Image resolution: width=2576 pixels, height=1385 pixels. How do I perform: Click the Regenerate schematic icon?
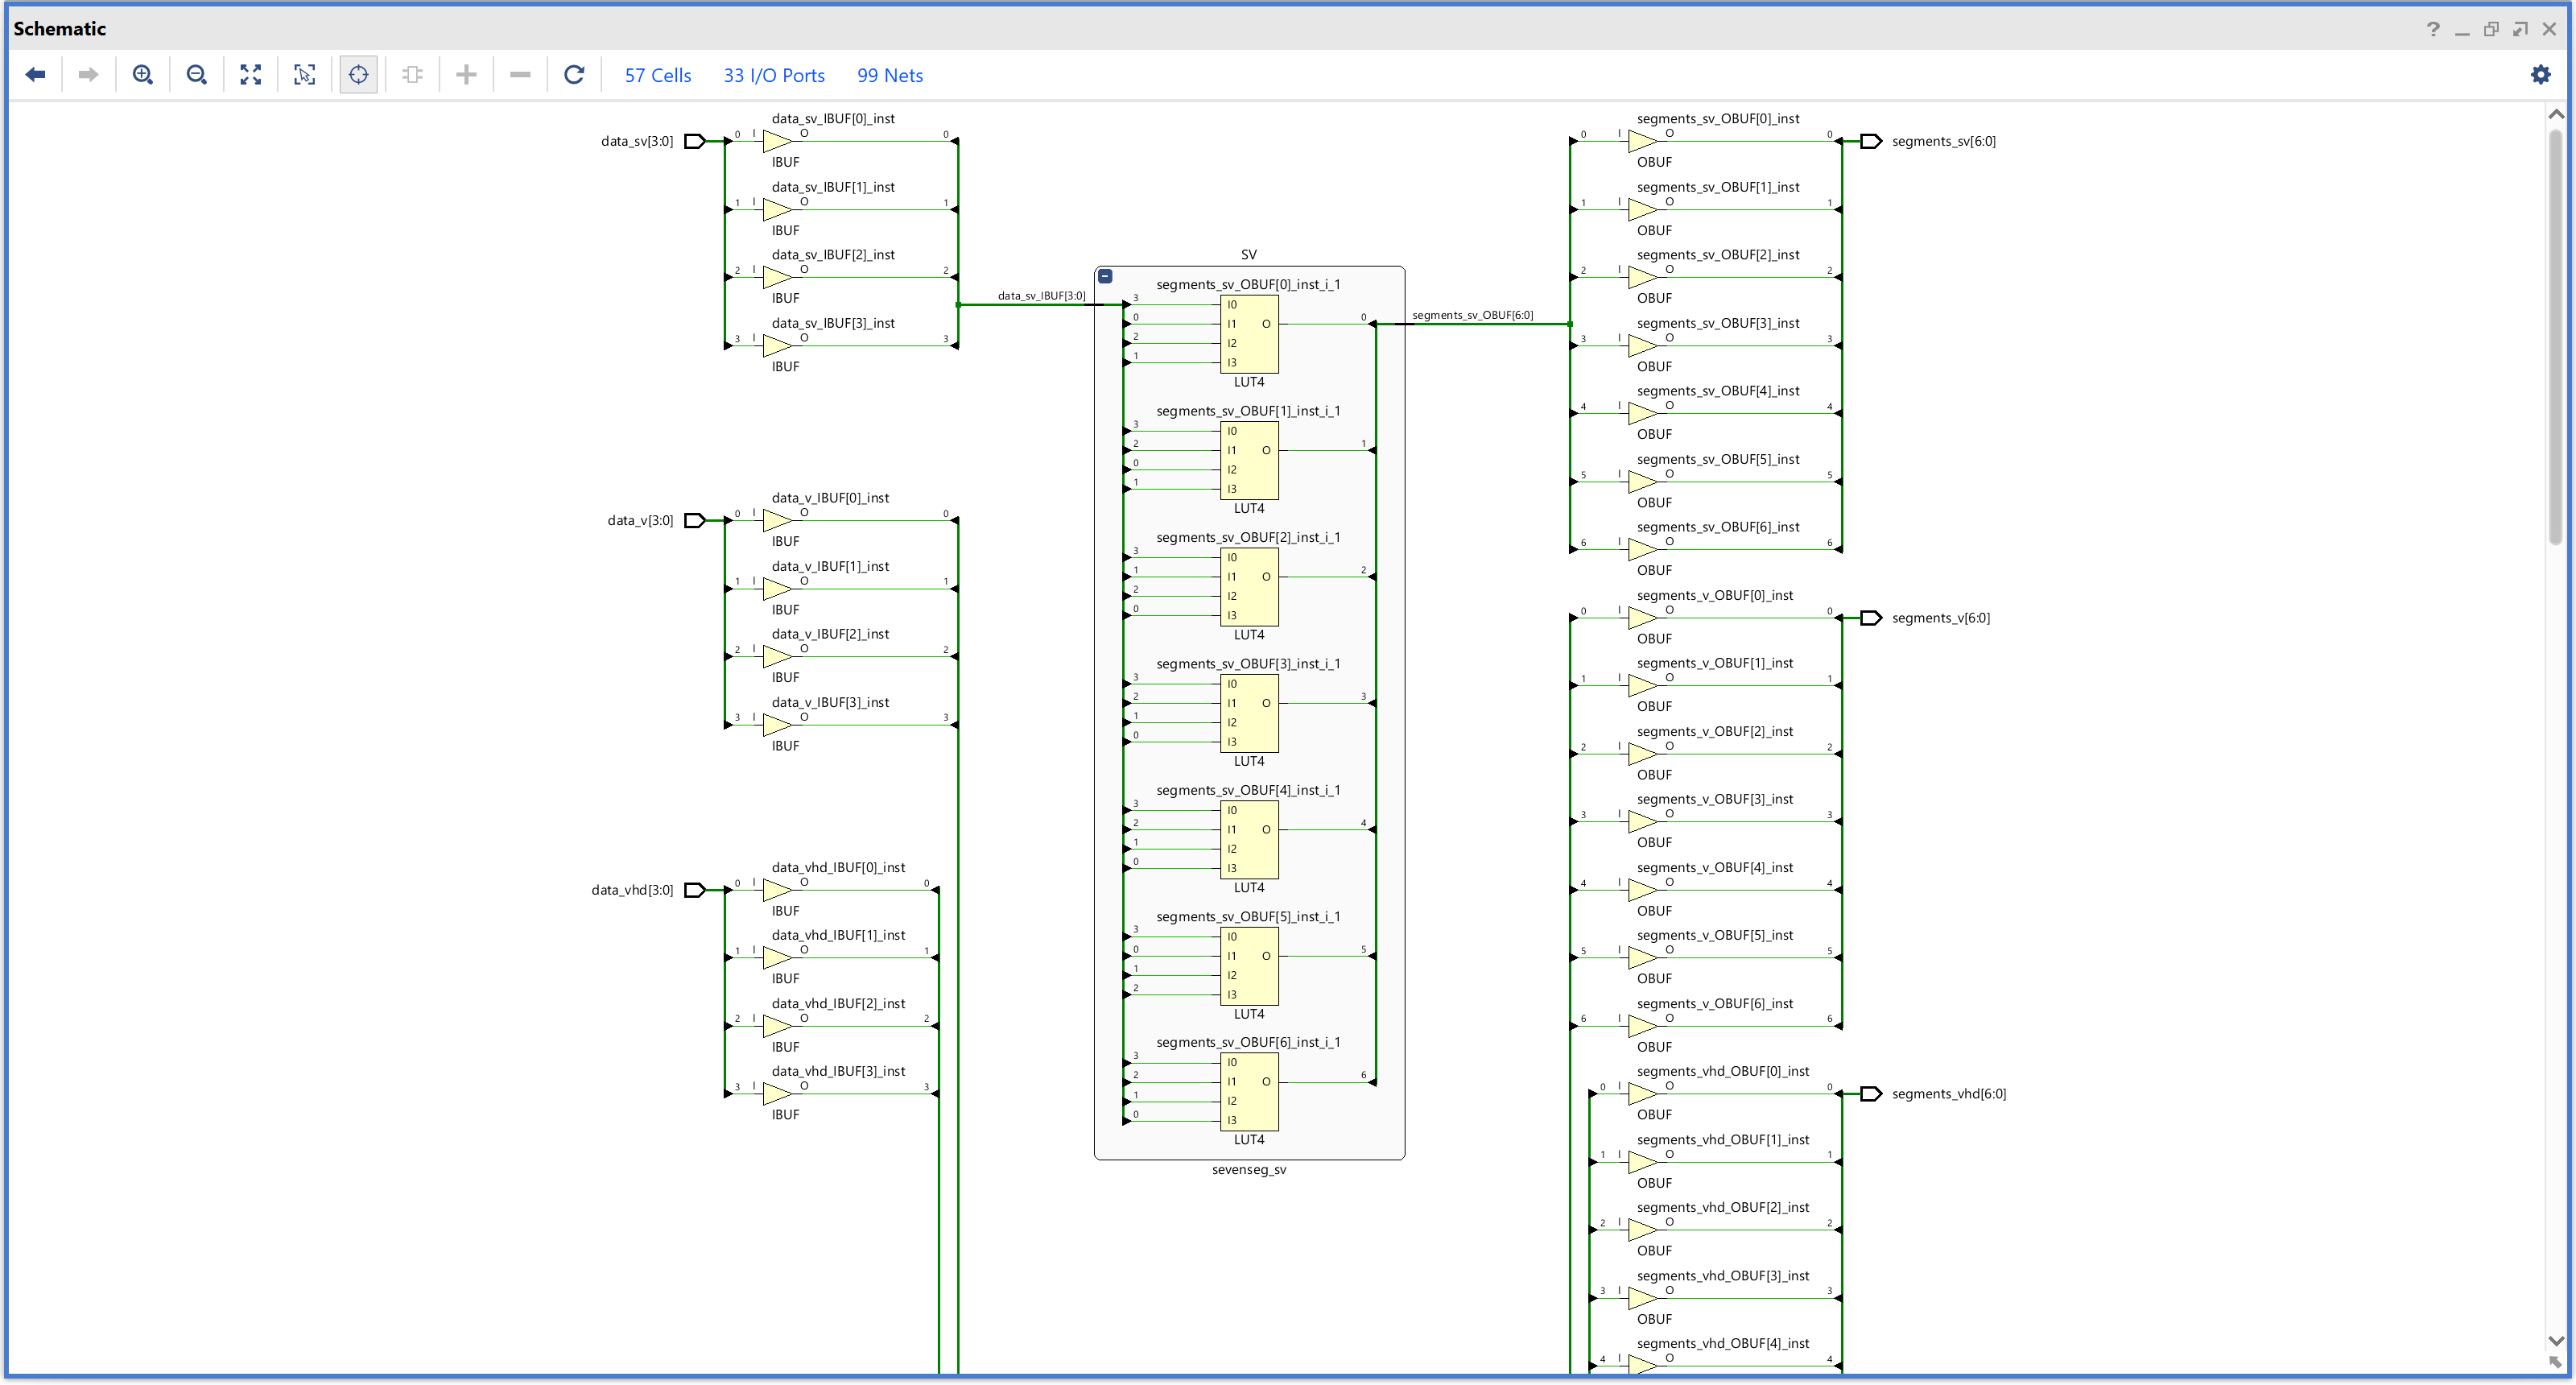(x=574, y=75)
